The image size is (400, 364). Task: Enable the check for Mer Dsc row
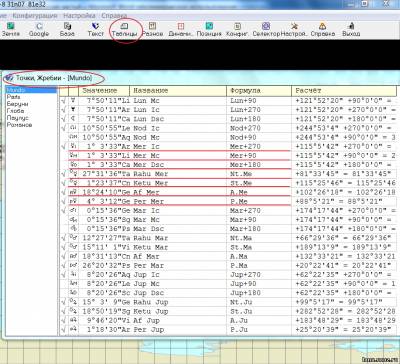point(64,165)
